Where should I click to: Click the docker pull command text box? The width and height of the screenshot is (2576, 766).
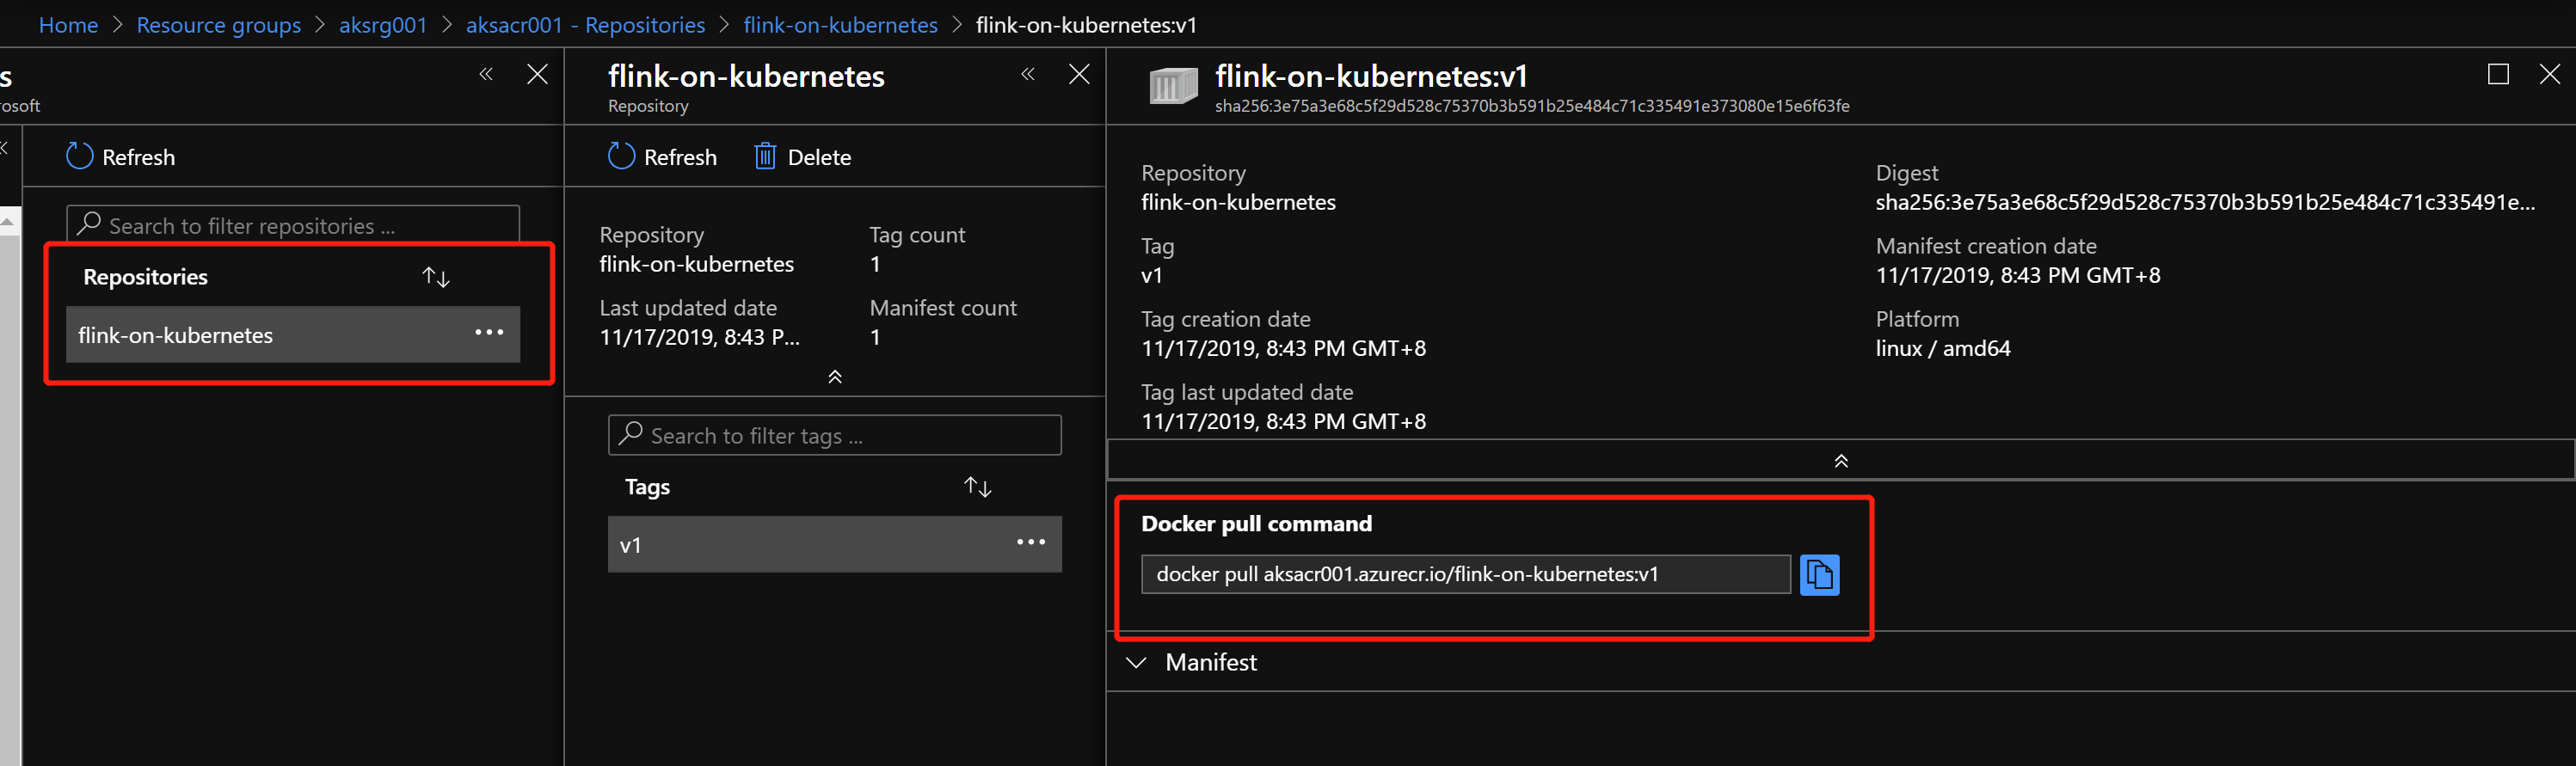[x=1464, y=575]
